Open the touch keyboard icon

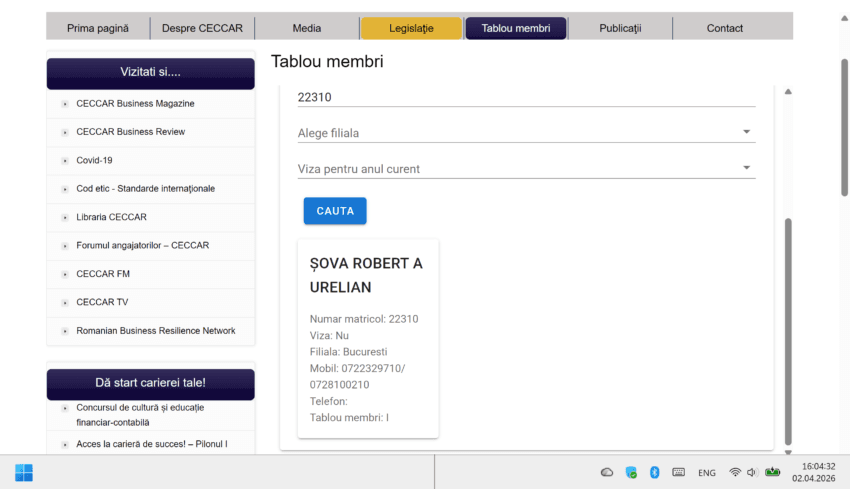click(x=678, y=472)
